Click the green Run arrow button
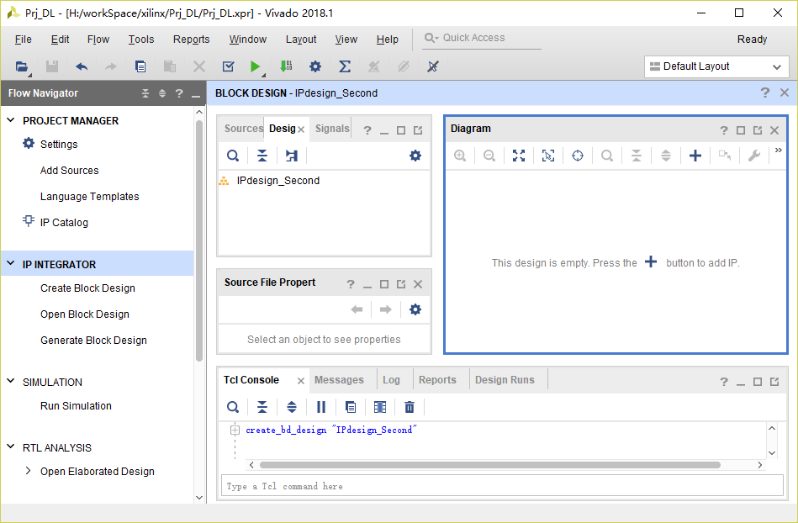798x523 pixels. pyautogui.click(x=255, y=67)
